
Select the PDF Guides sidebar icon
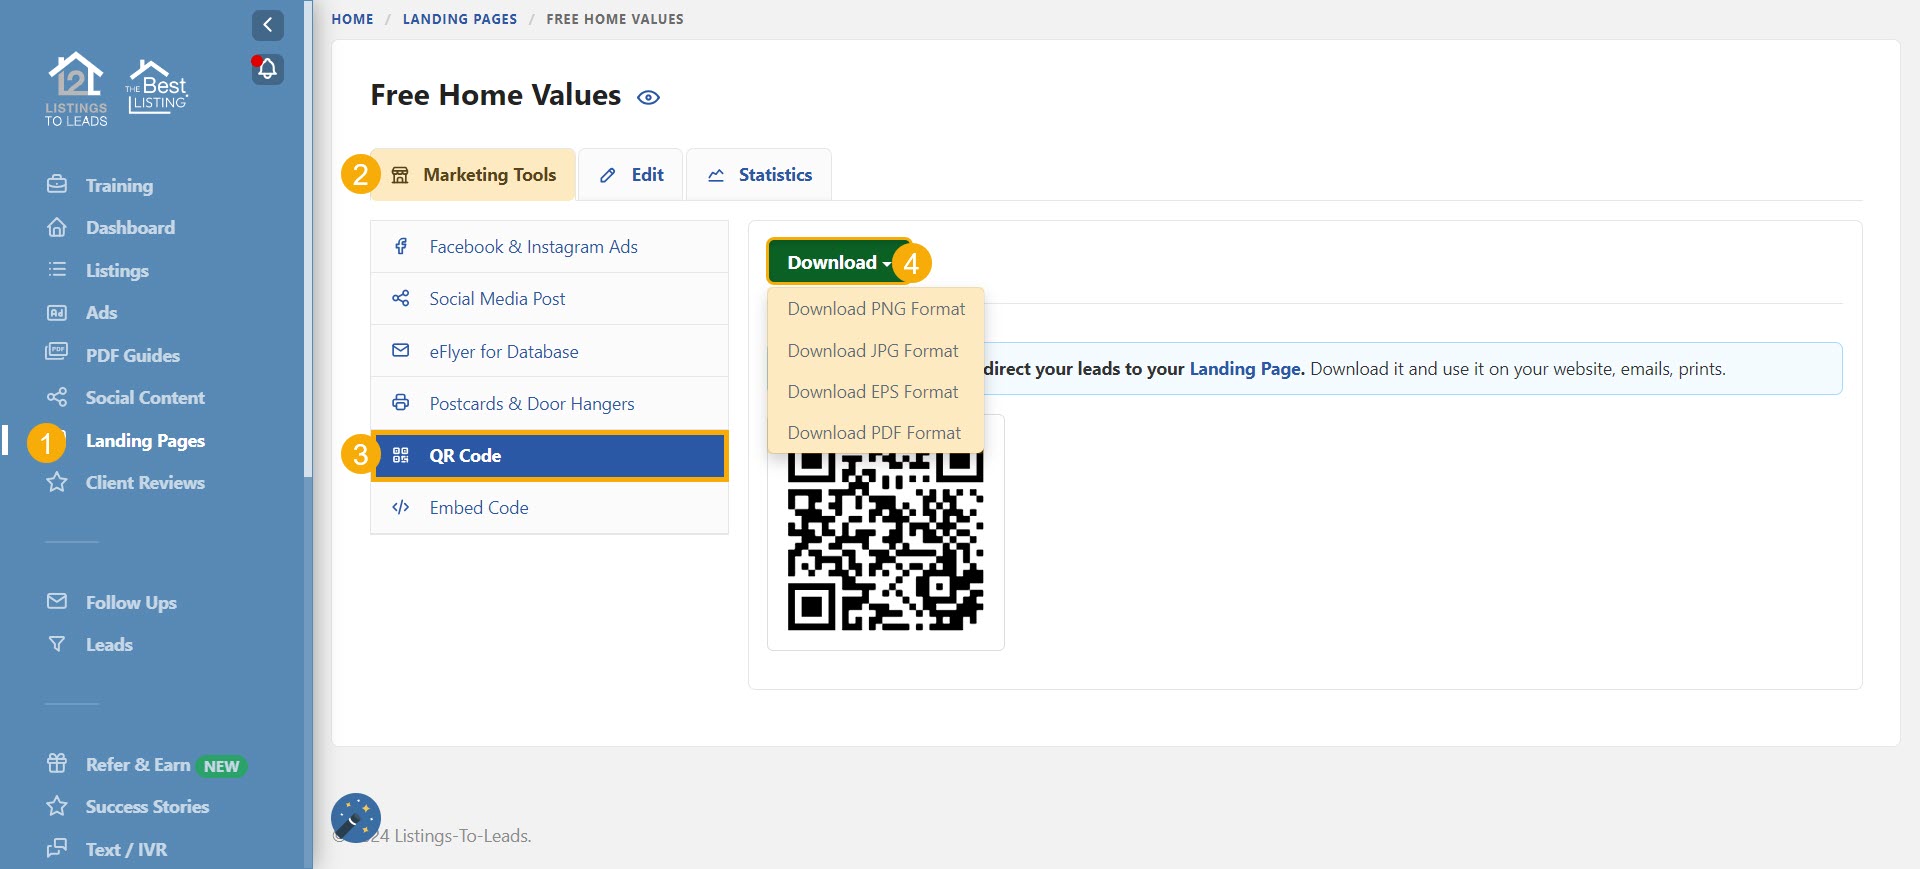pyautogui.click(x=57, y=355)
